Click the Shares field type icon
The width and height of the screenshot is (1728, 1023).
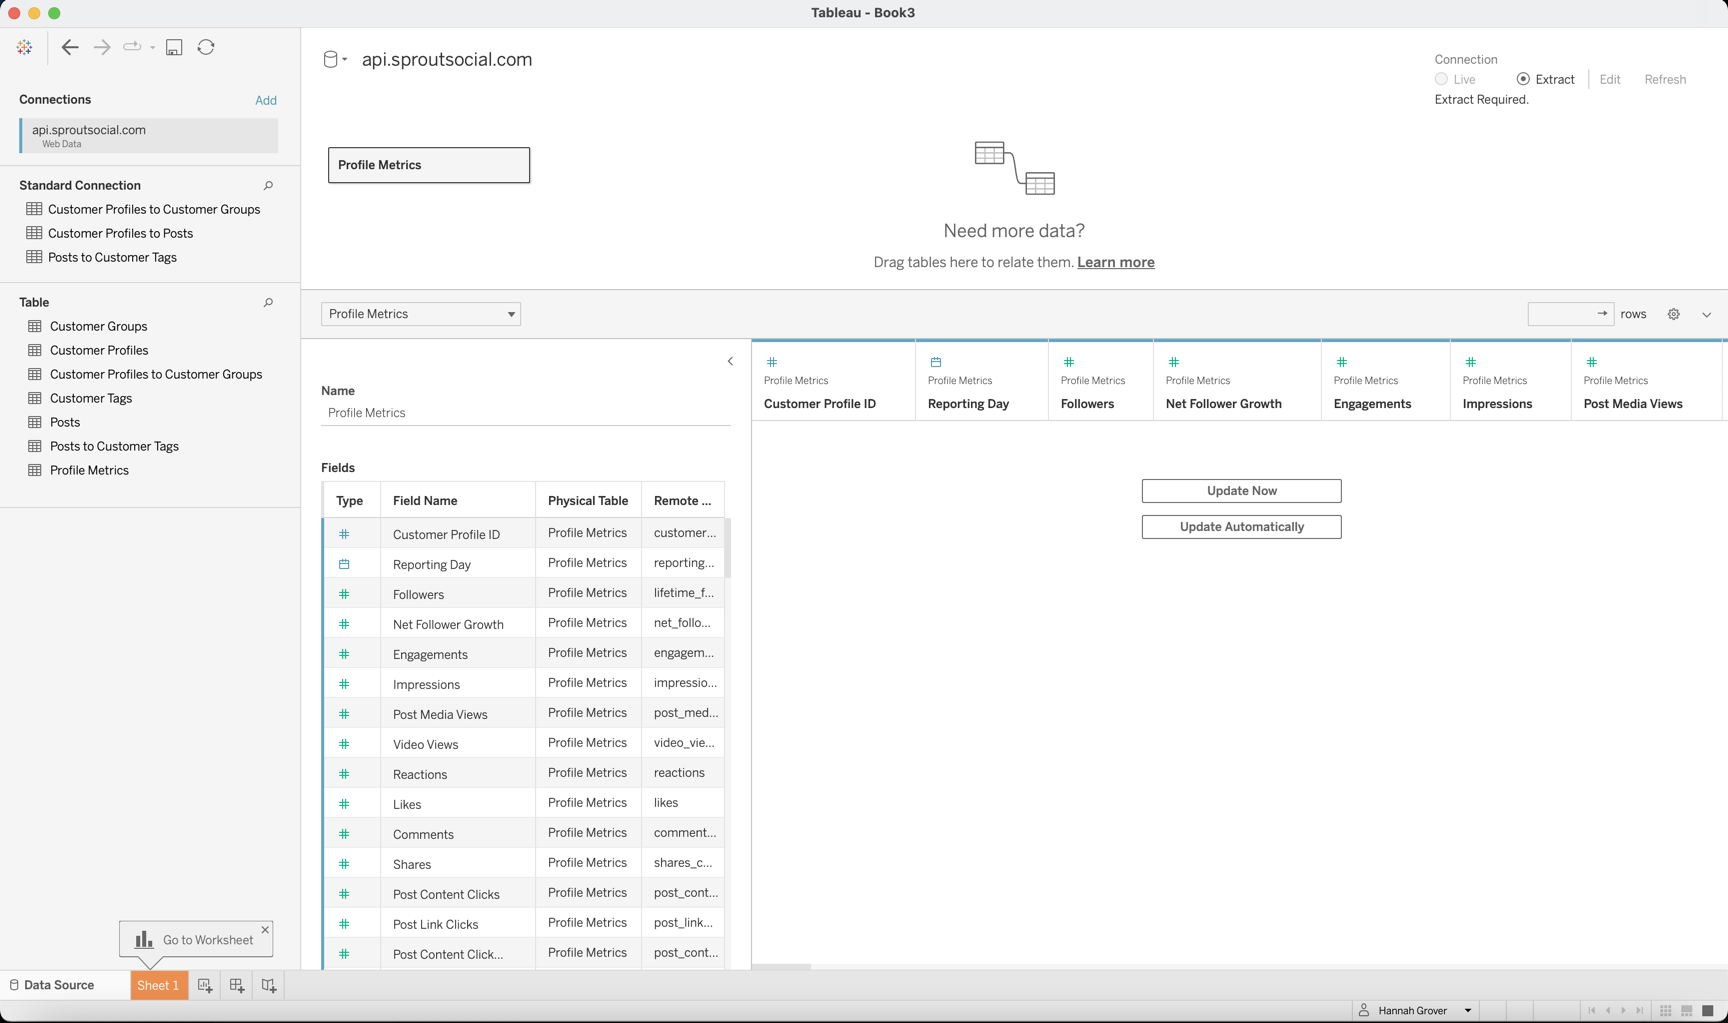344,864
